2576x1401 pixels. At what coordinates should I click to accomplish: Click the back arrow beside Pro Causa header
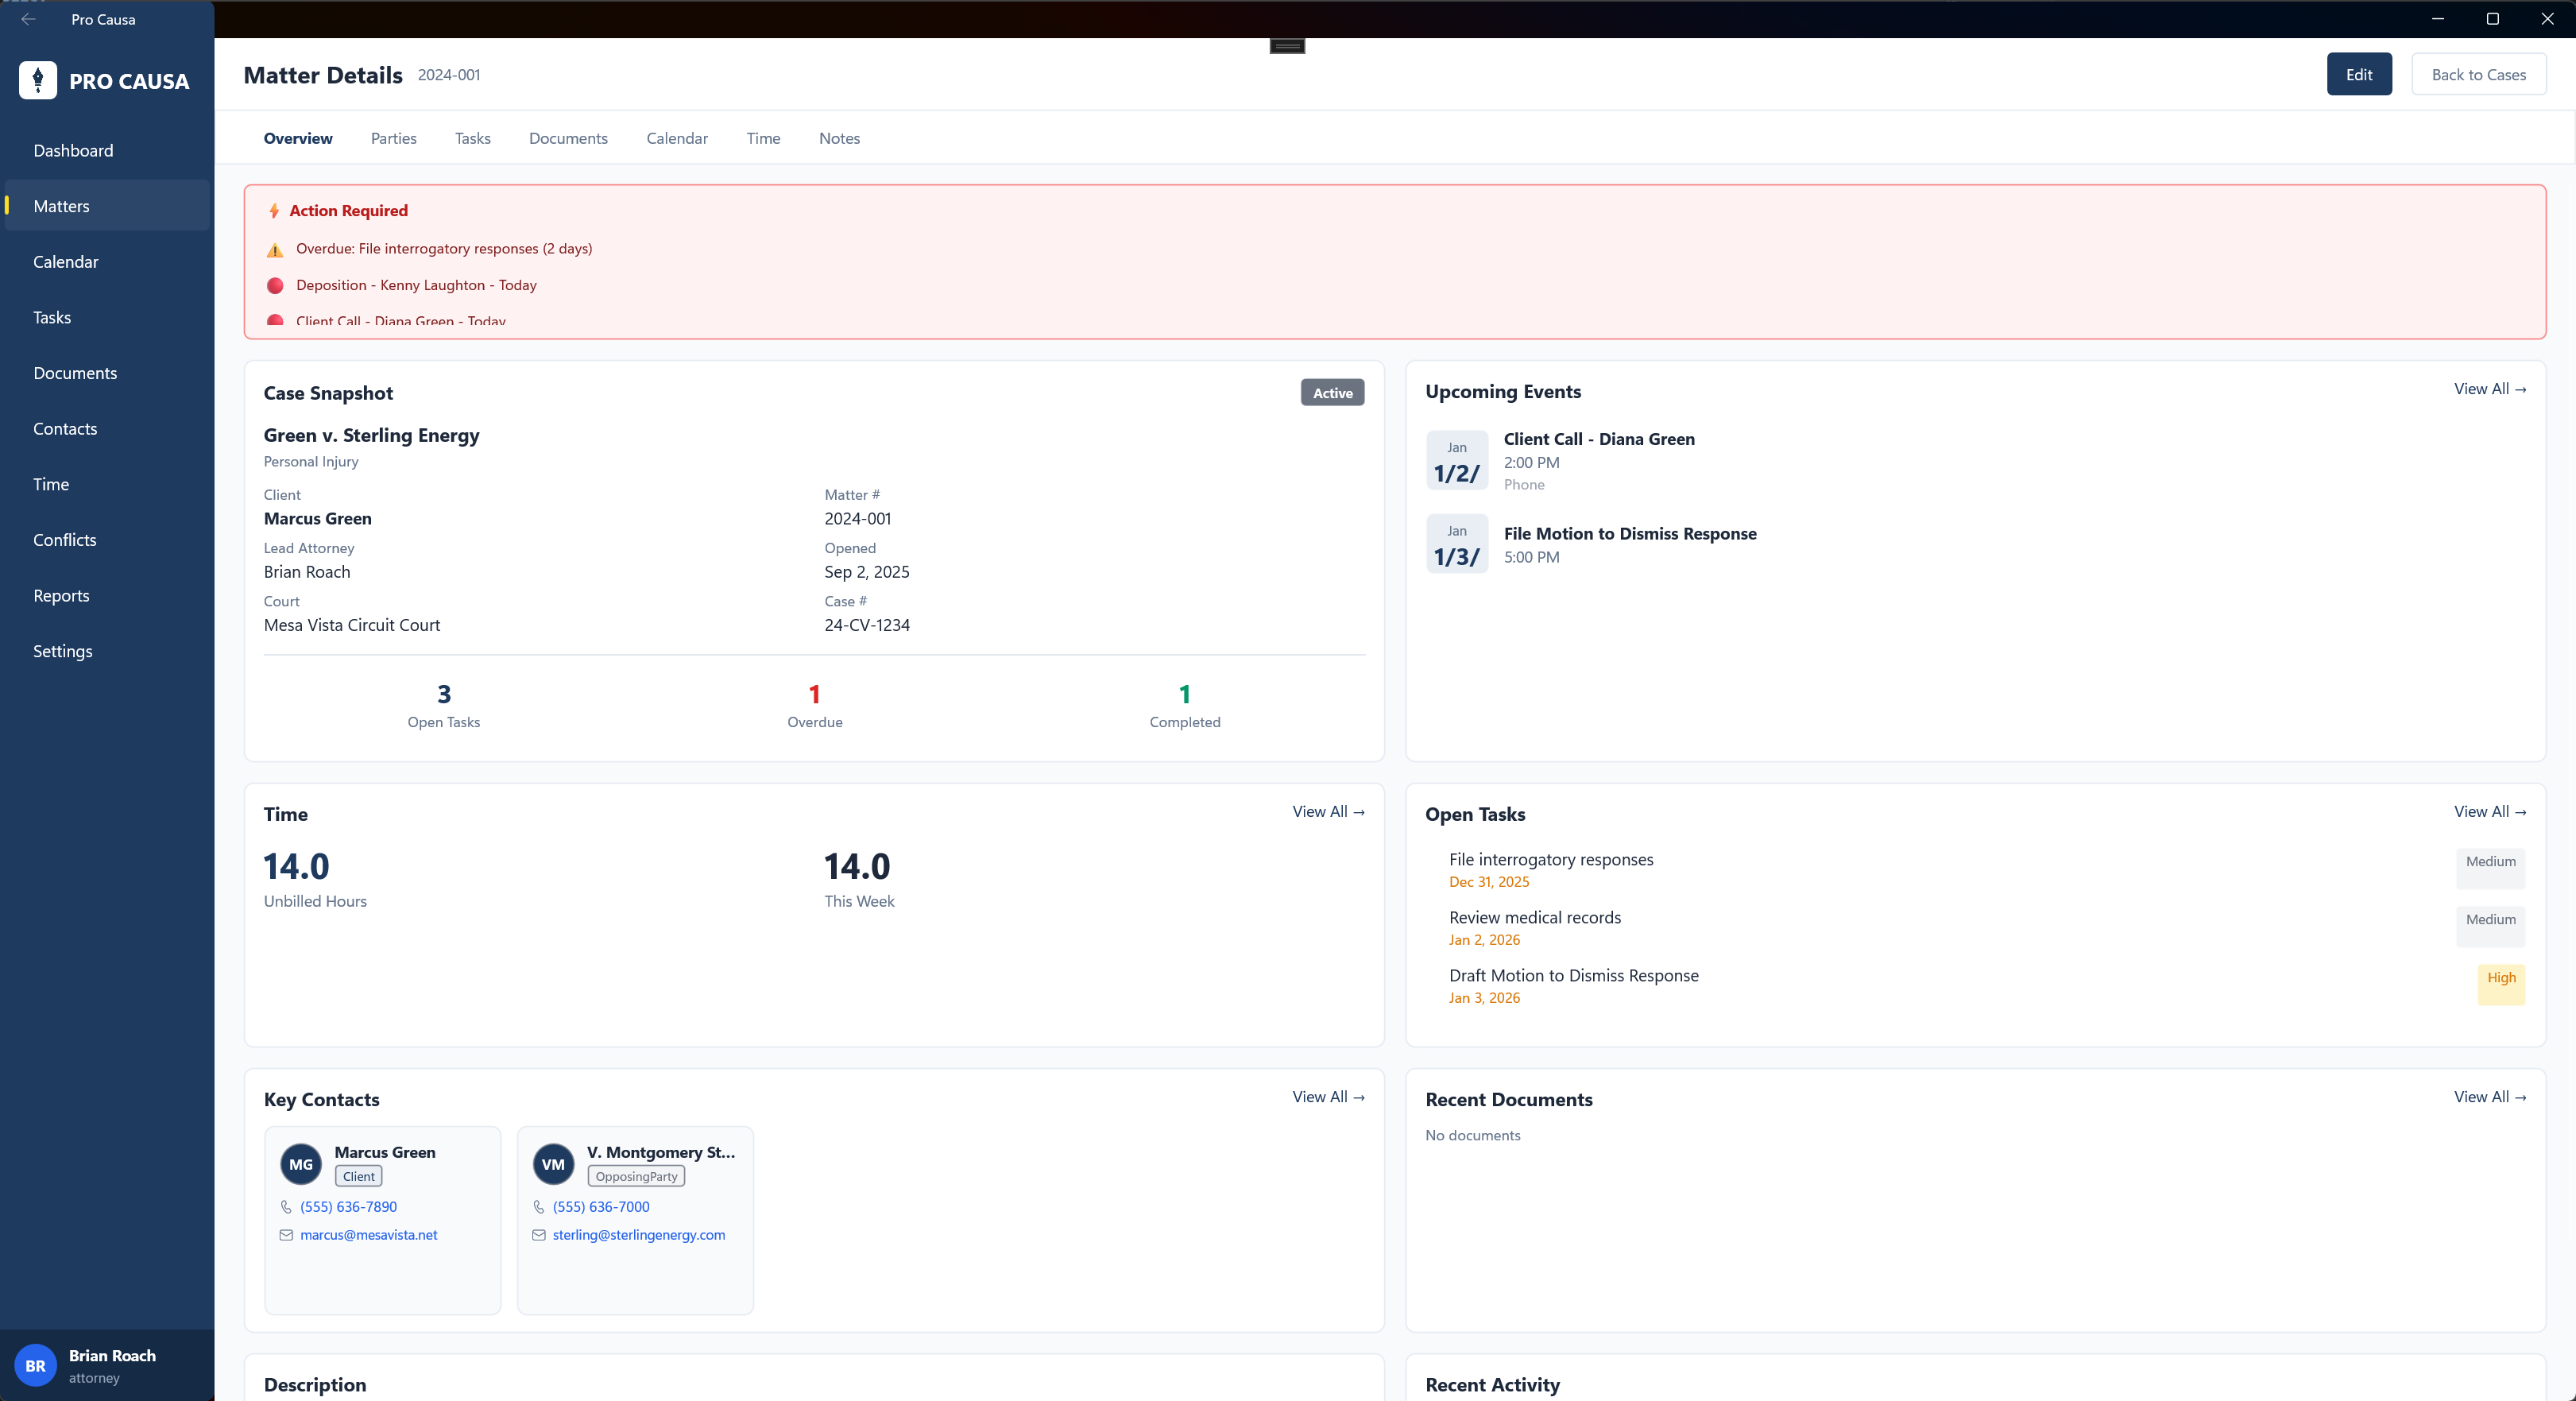(x=27, y=19)
